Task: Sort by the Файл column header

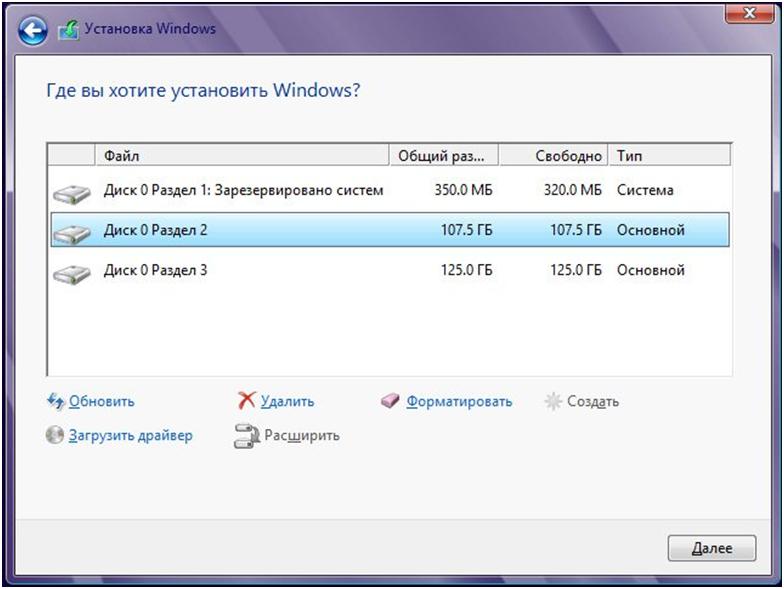Action: pyautogui.click(x=242, y=156)
